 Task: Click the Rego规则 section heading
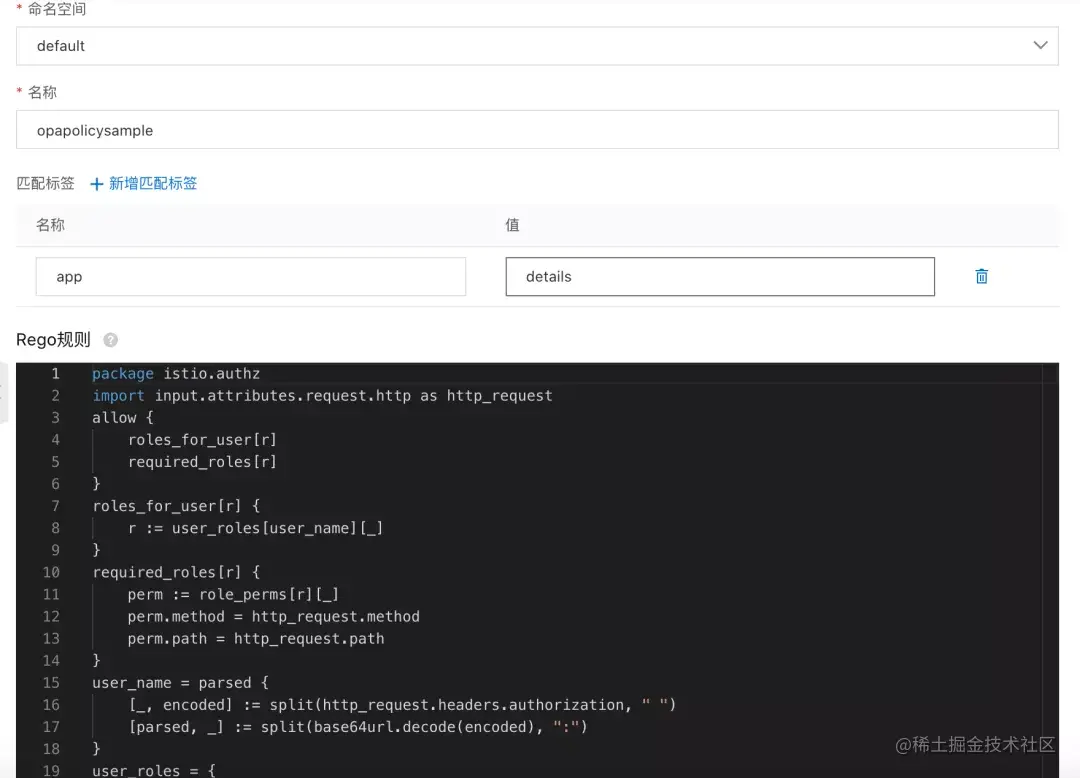(53, 339)
